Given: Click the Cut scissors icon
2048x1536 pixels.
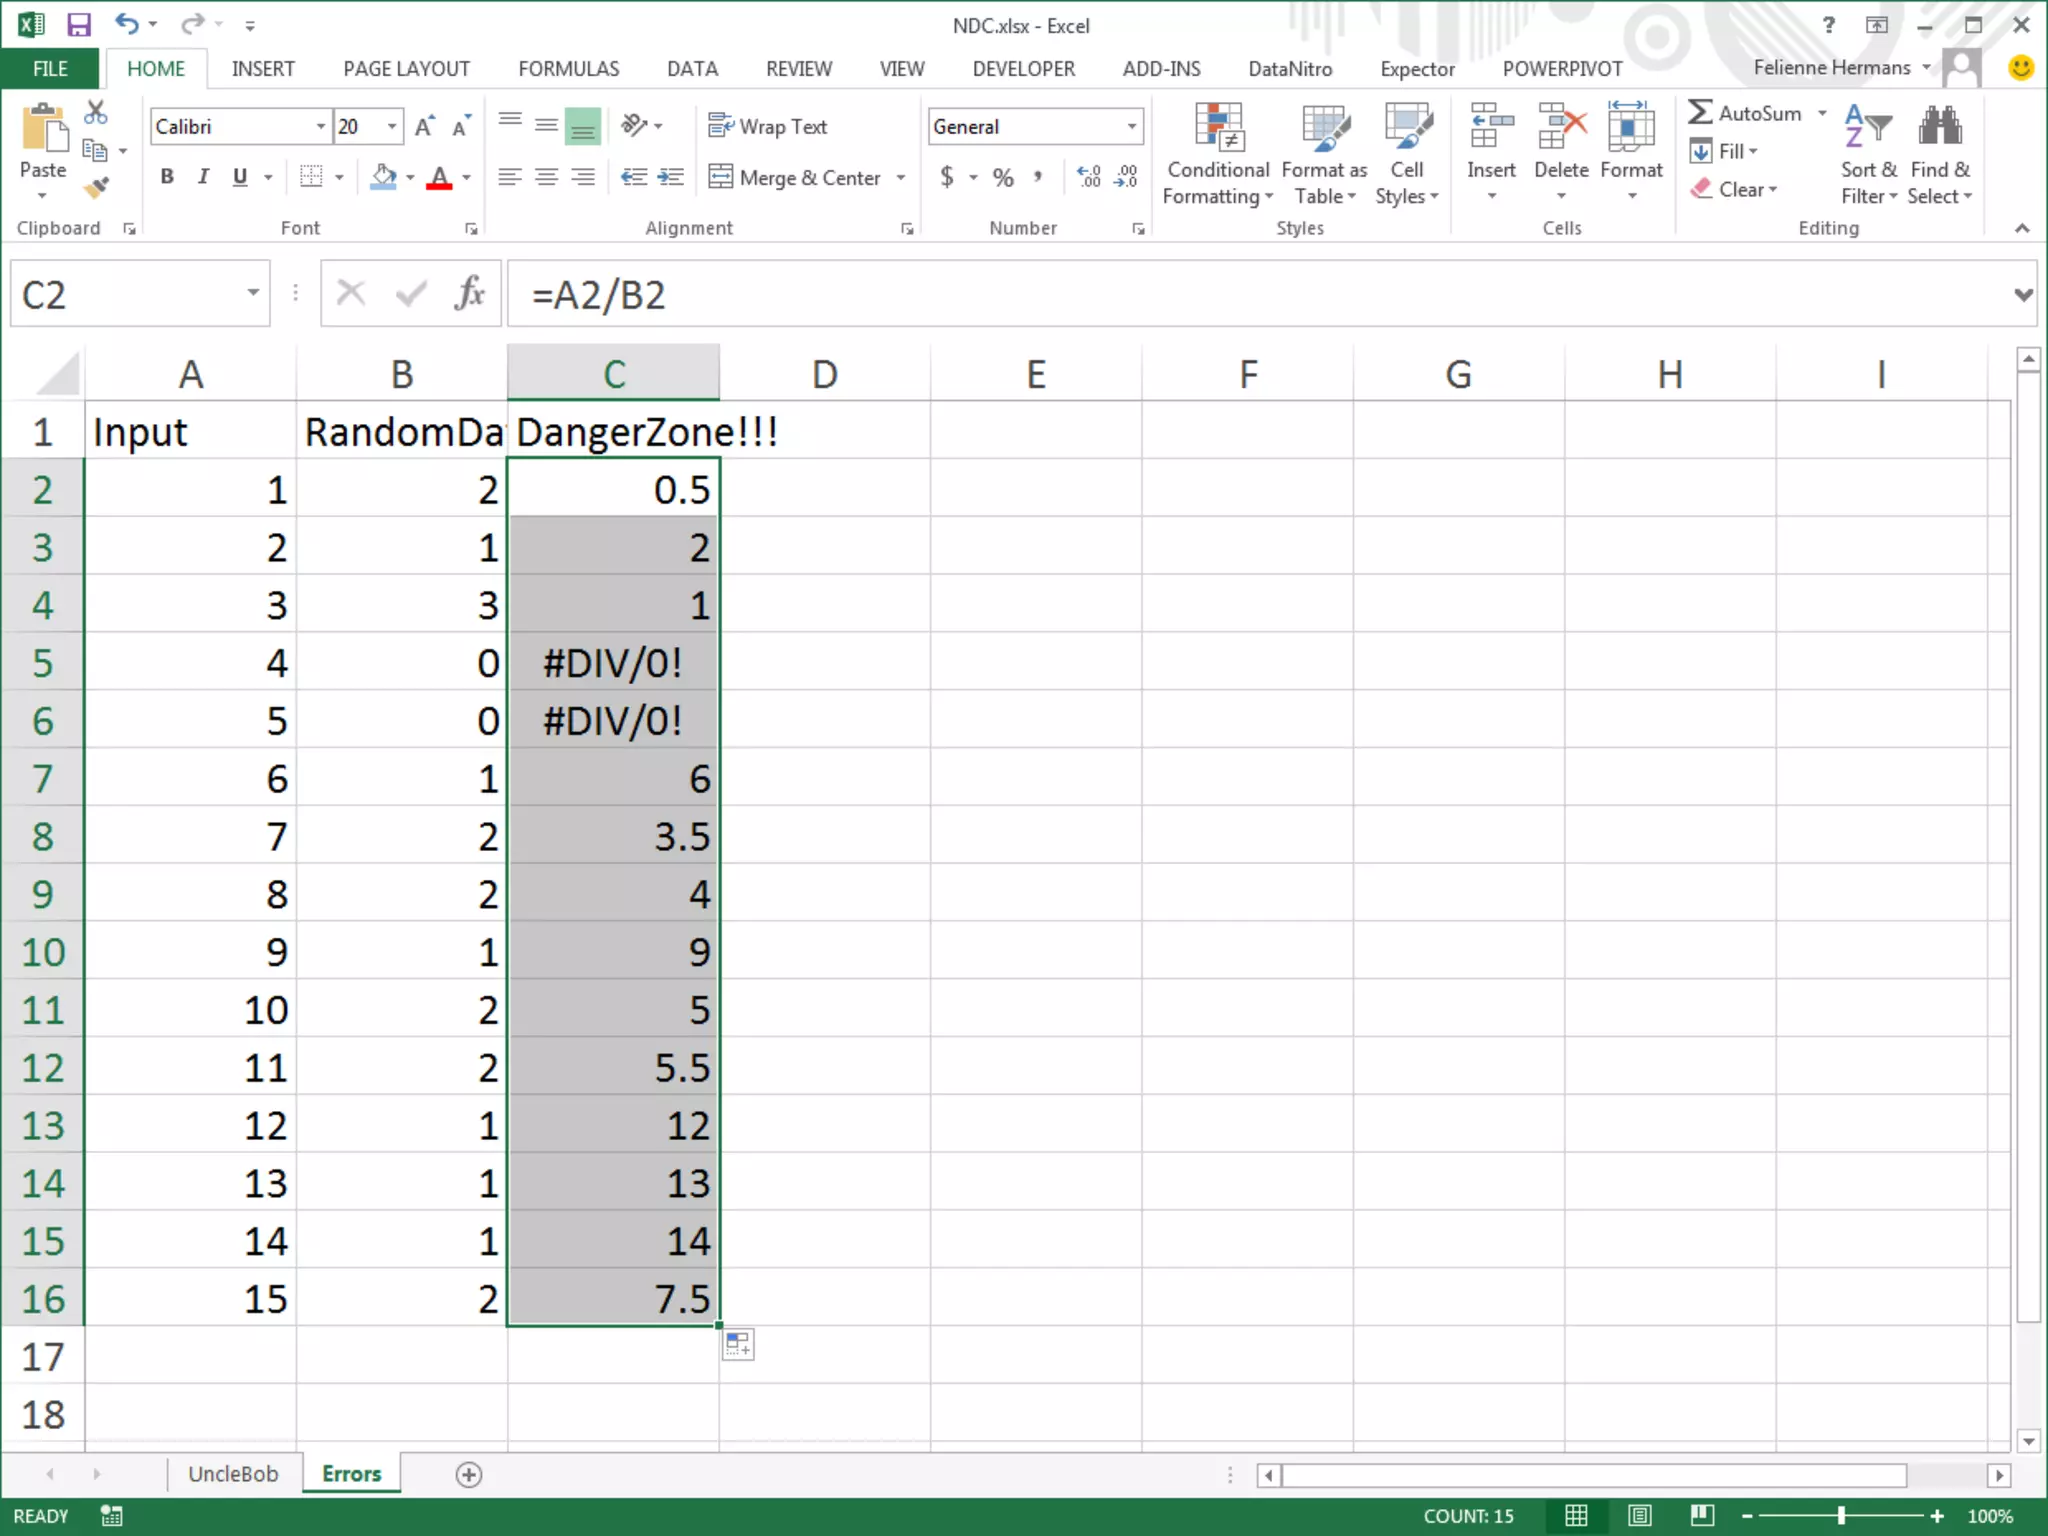Looking at the screenshot, I should pos(96,112).
